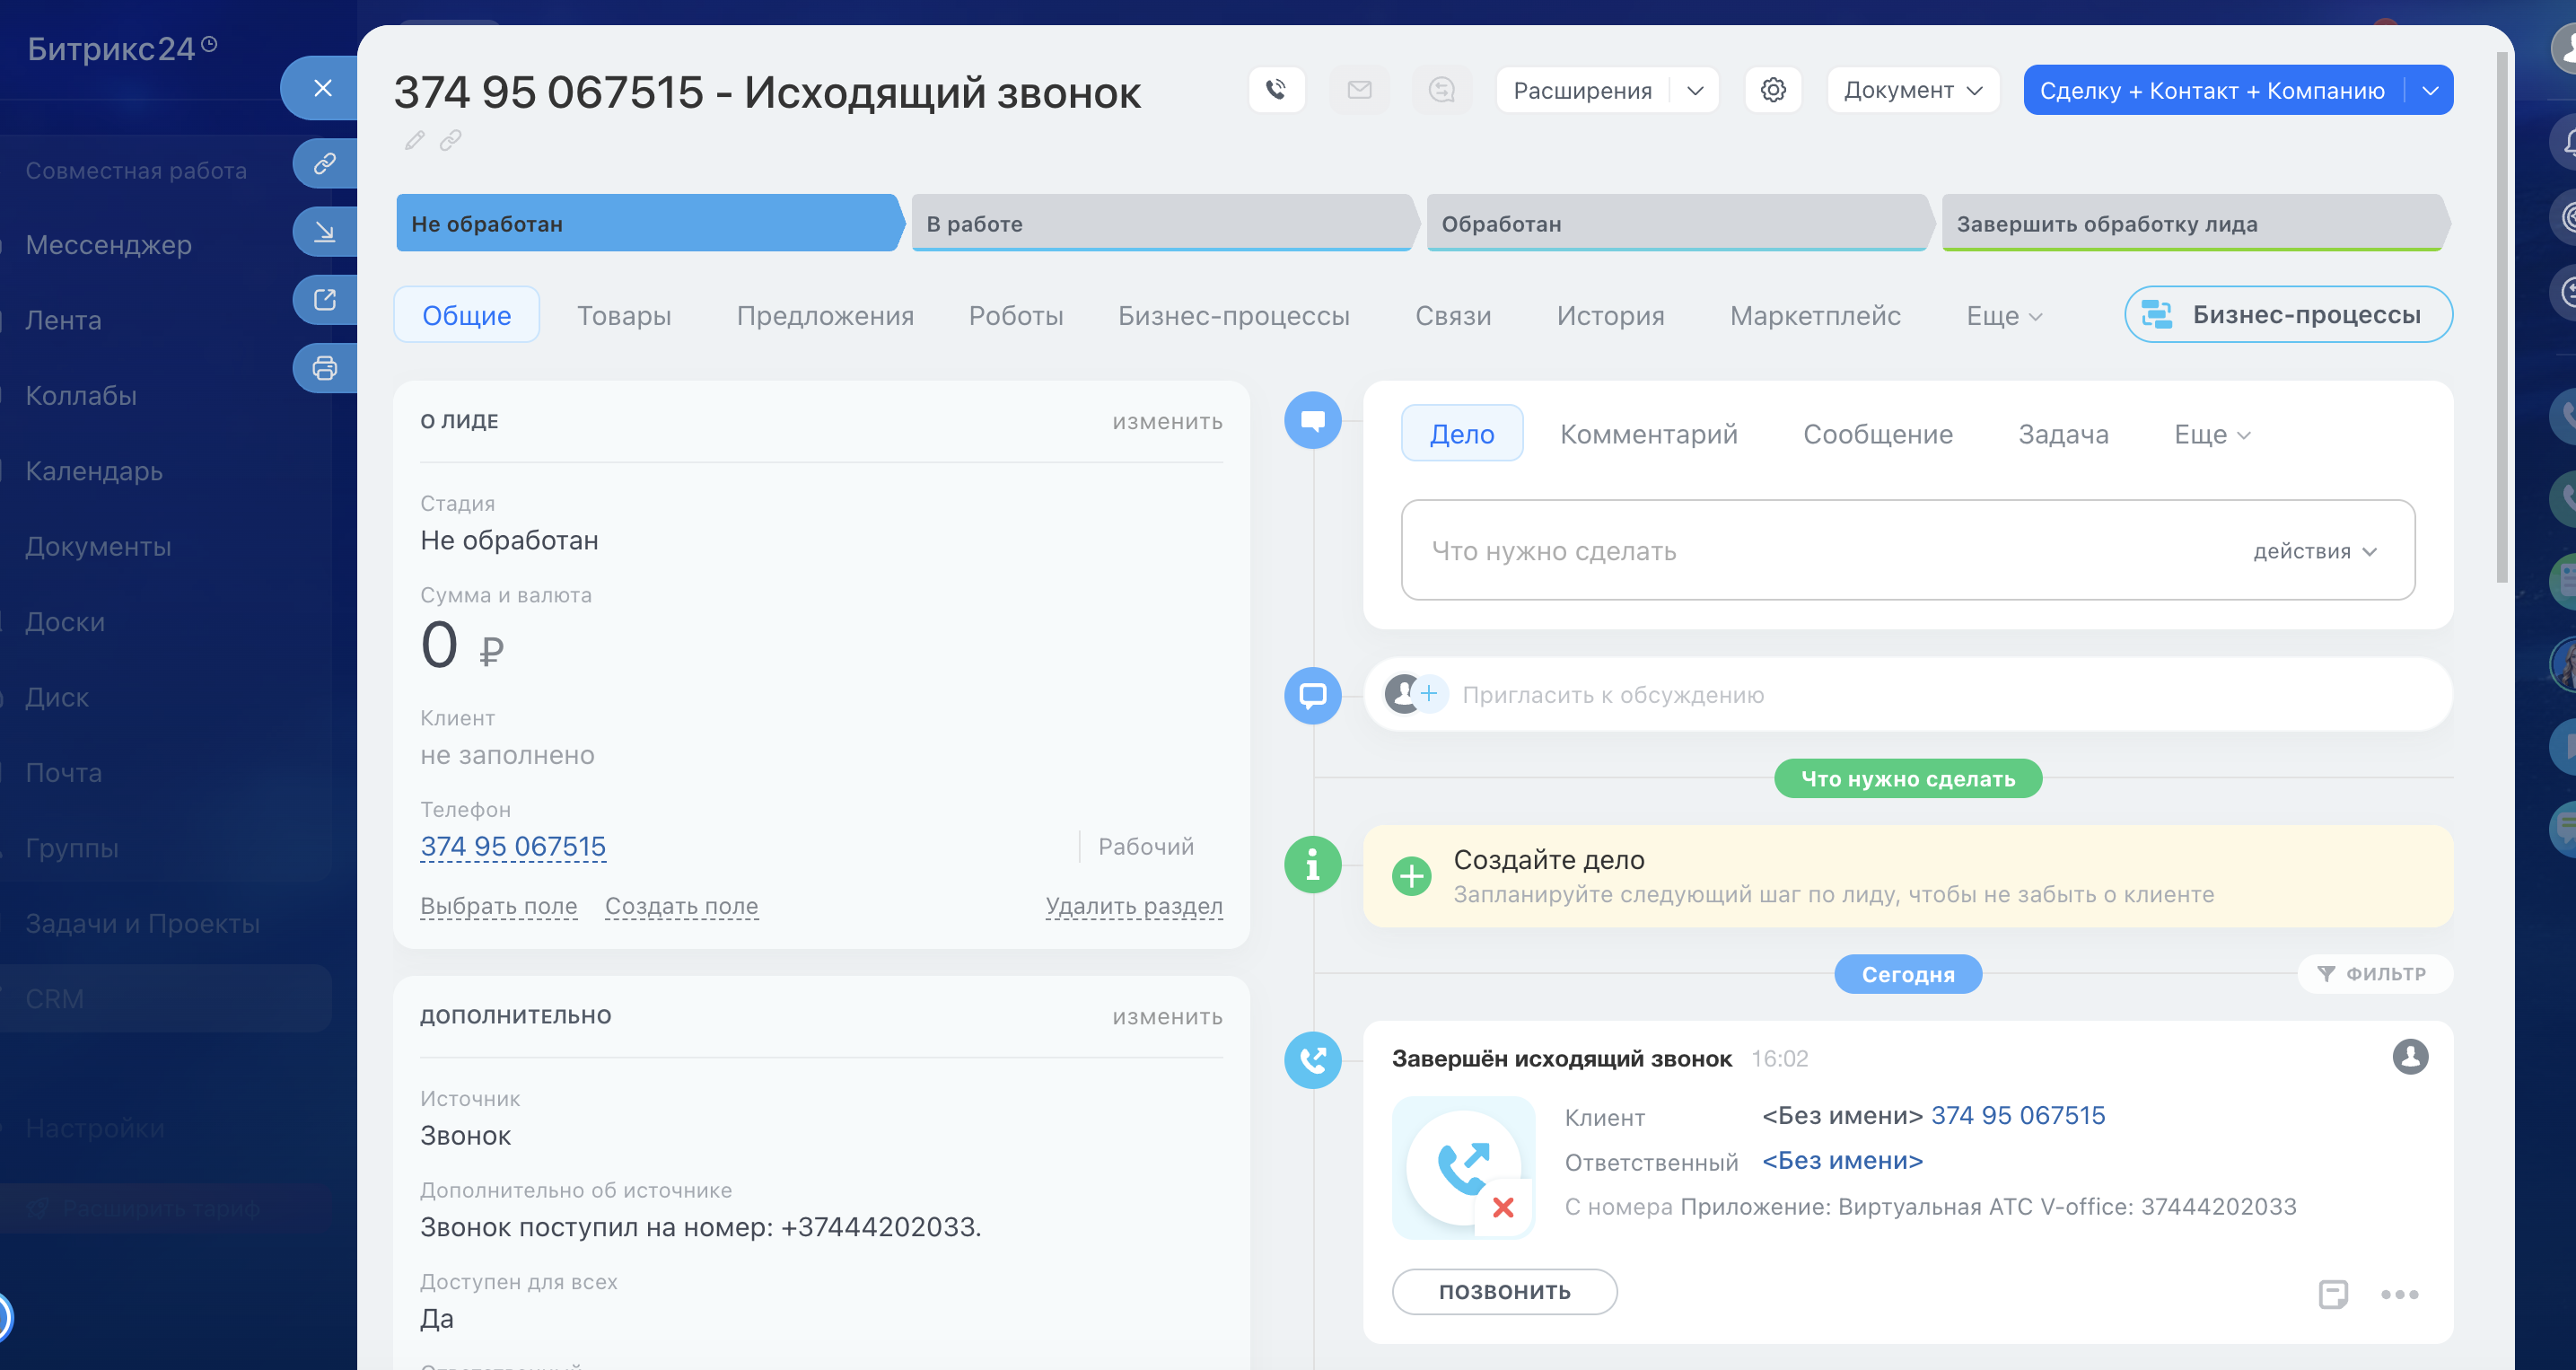Screen dimensions: 2576x1370
Task: Open the settings gear icon in header
Action: (1773, 90)
